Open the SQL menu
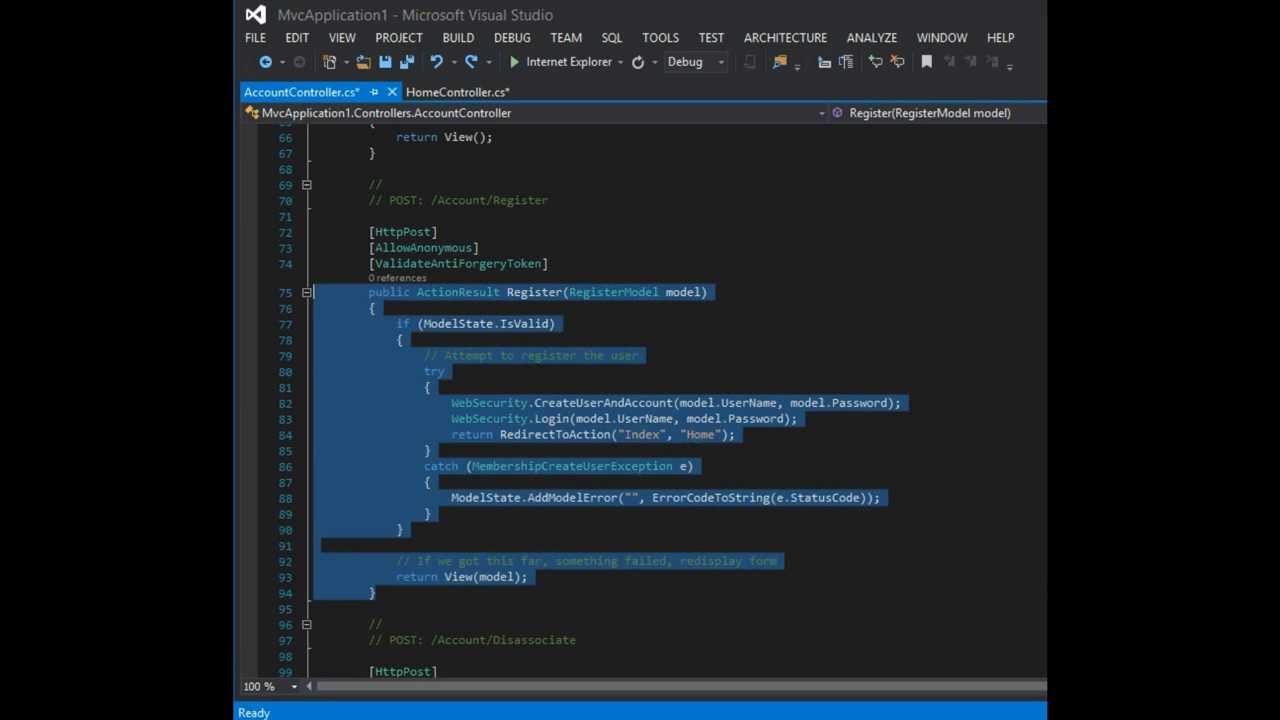Viewport: 1280px width, 720px height. click(x=612, y=38)
